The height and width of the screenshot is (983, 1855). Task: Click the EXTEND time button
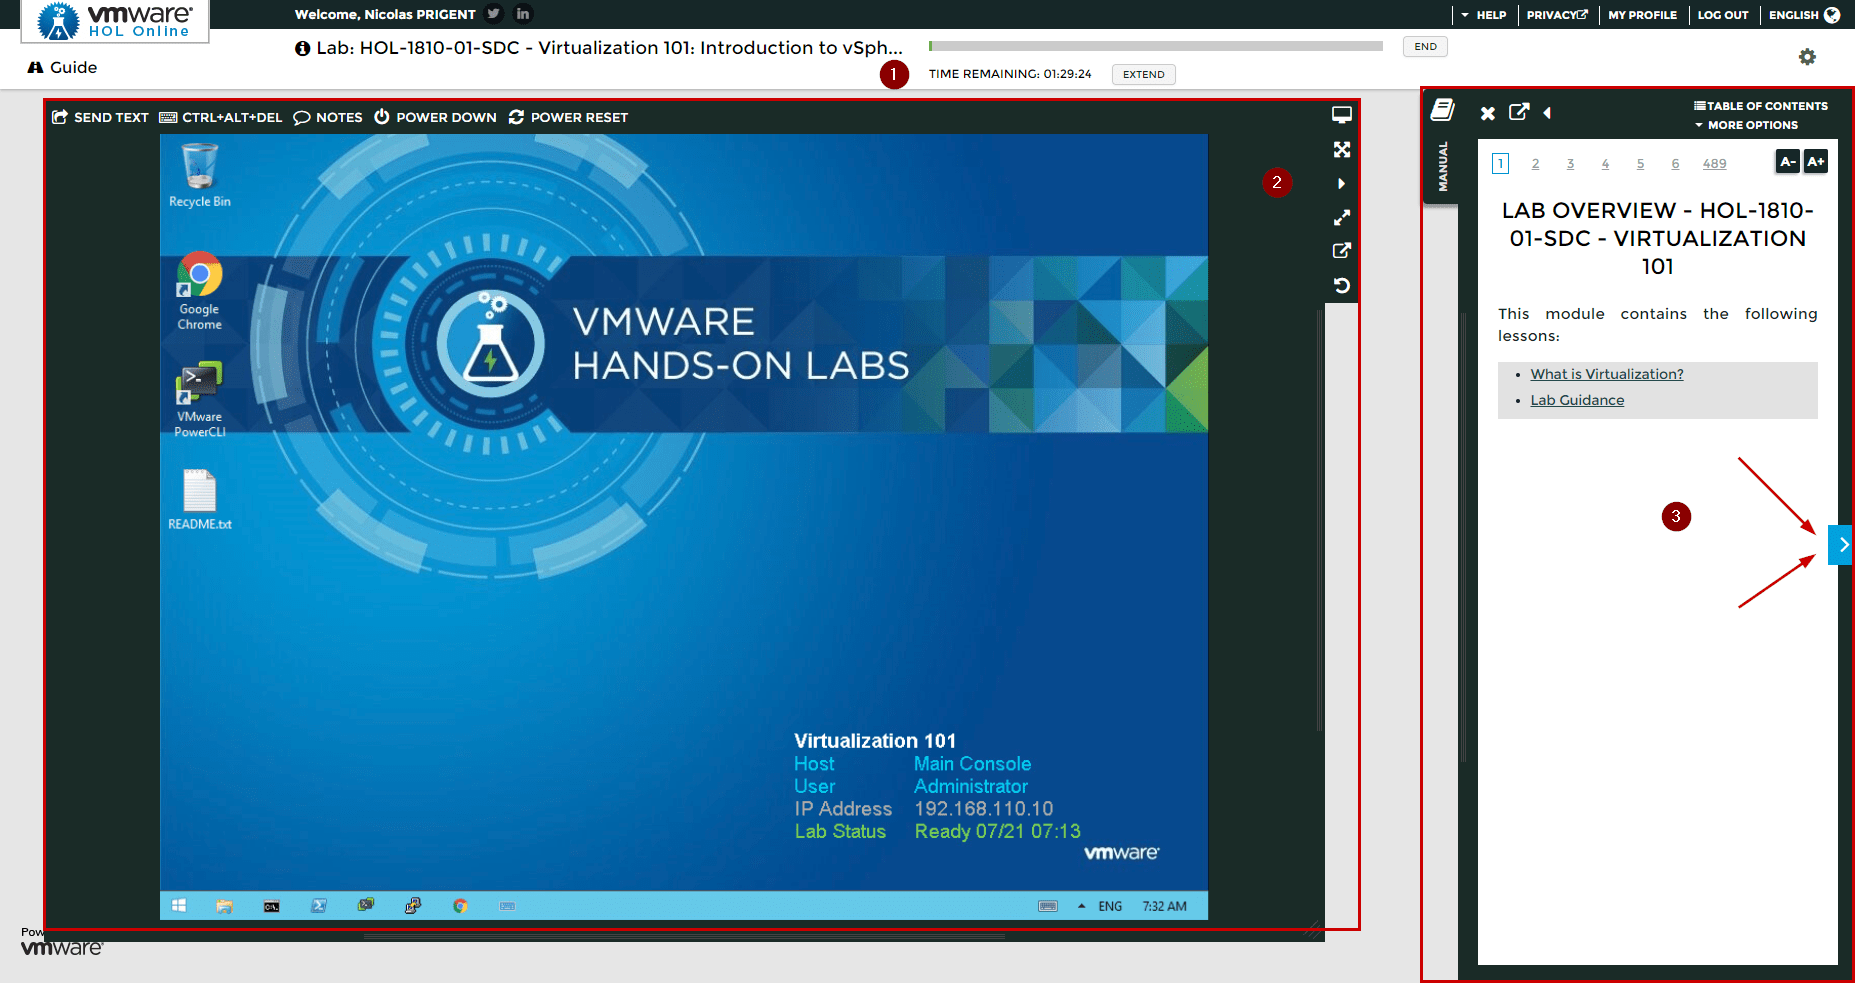coord(1143,74)
